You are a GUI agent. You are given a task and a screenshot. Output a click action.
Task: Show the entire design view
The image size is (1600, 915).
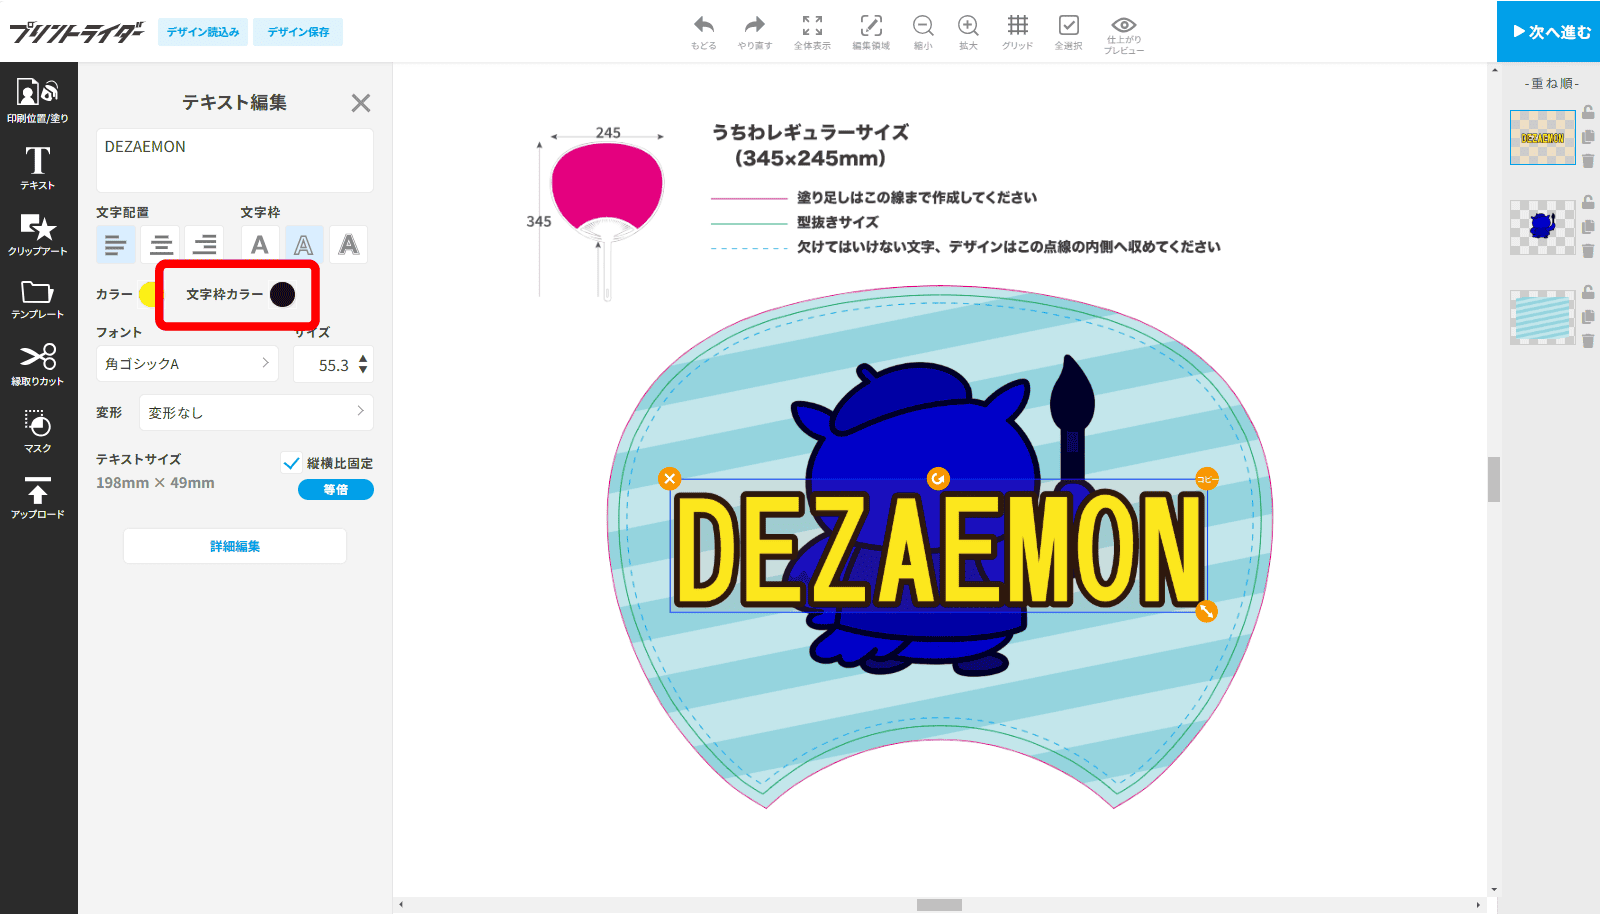(812, 32)
